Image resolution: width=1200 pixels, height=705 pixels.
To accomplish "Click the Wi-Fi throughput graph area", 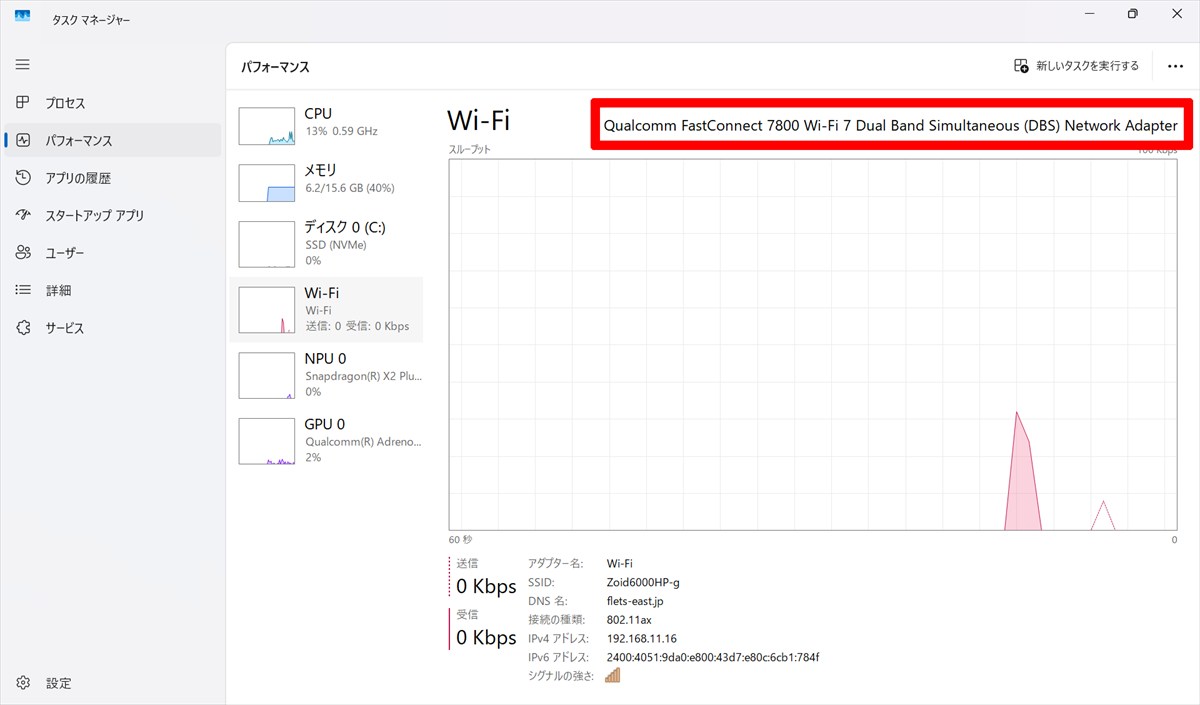I will coord(814,344).
